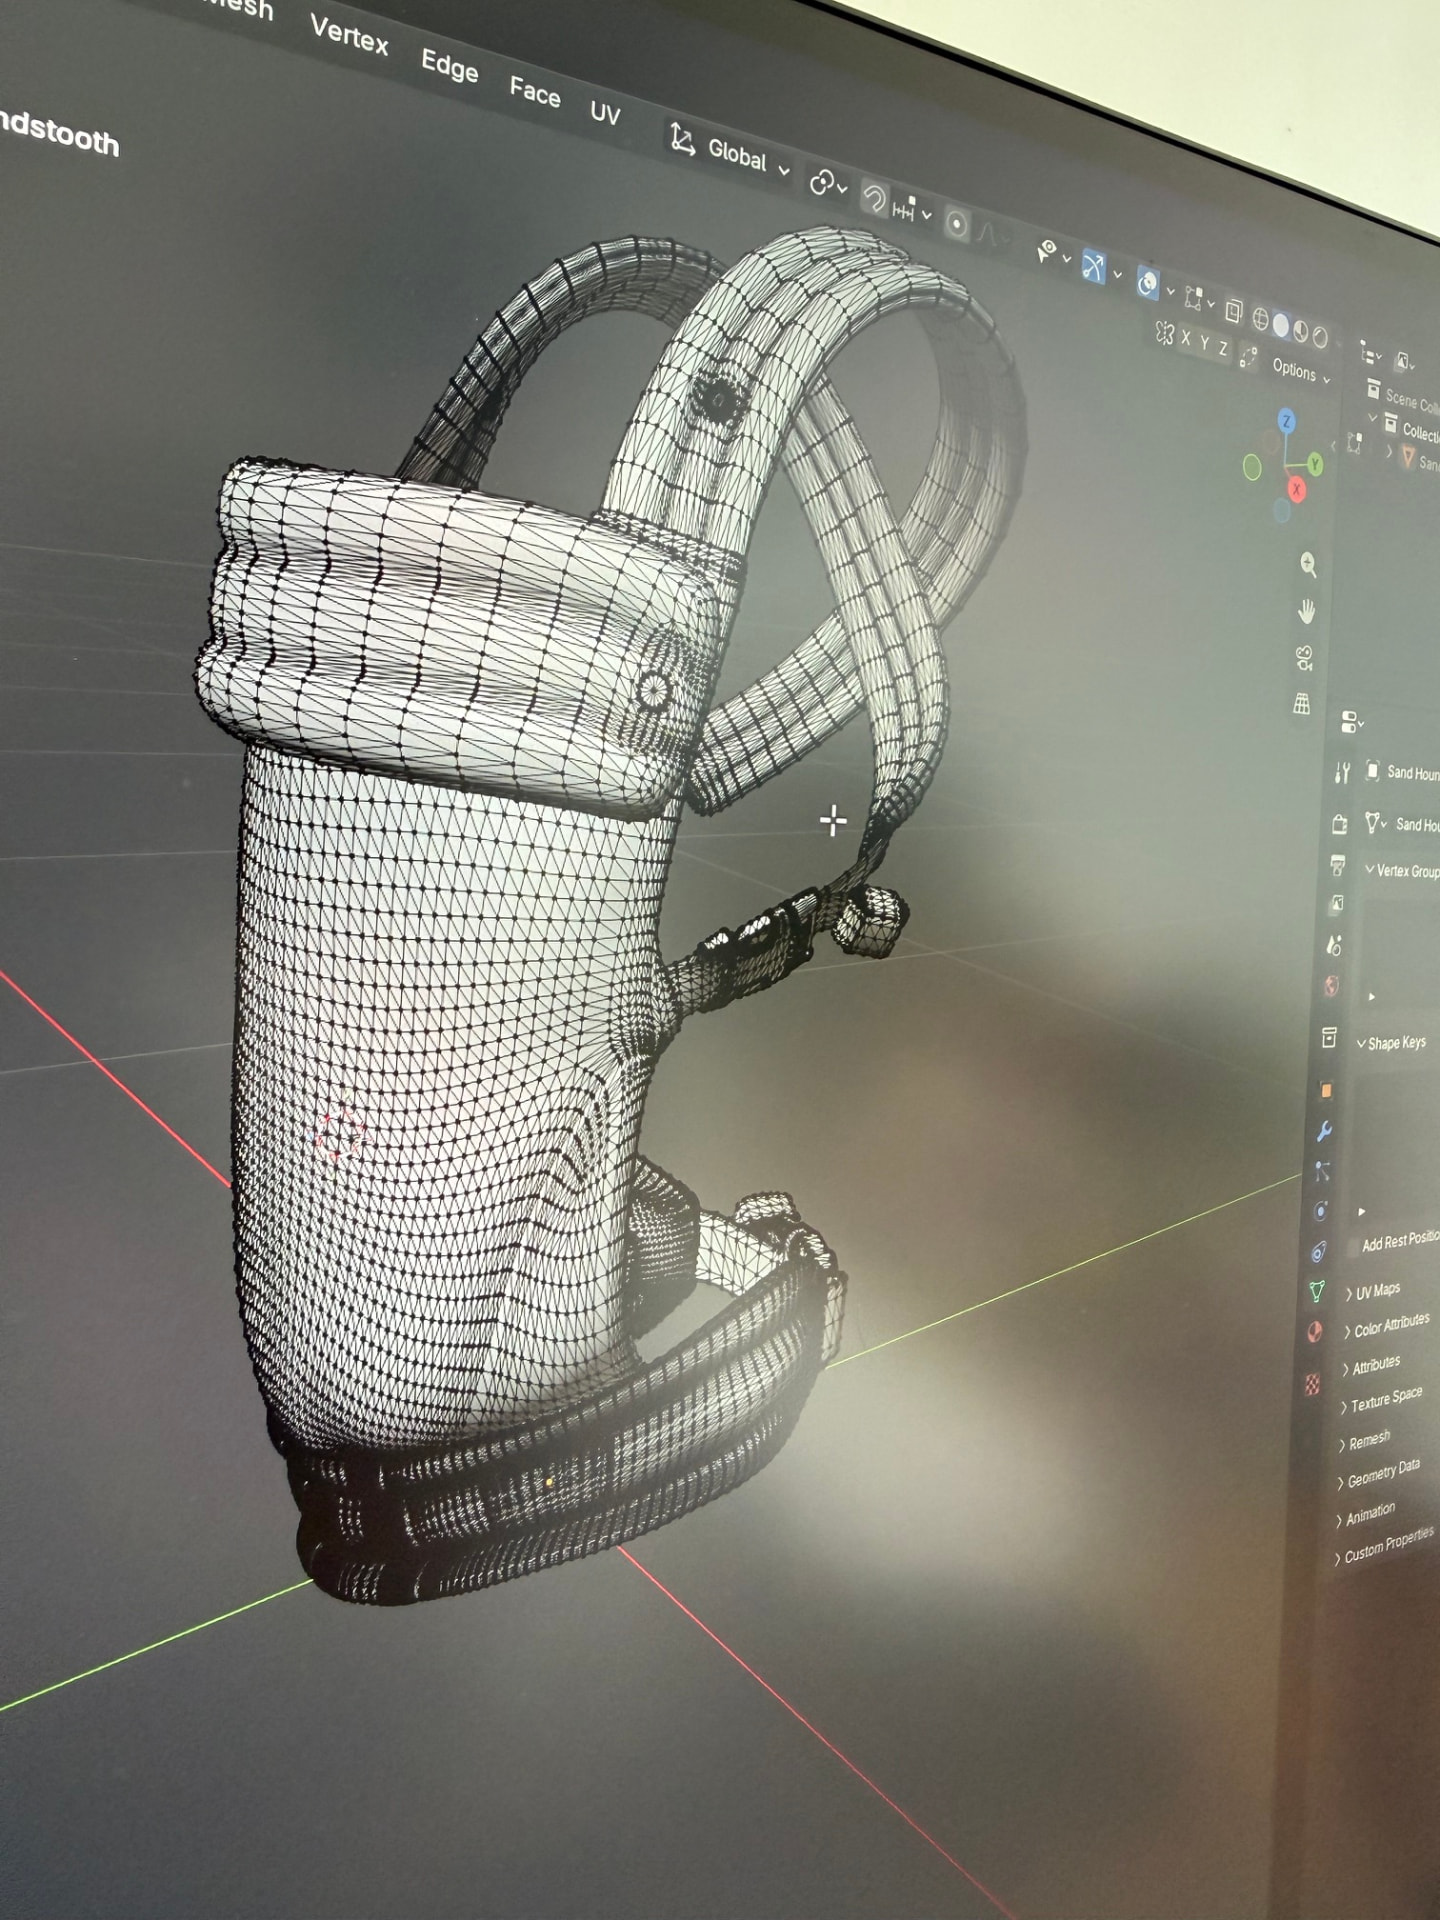Click the Y axis on navigation gizmo

(1314, 464)
